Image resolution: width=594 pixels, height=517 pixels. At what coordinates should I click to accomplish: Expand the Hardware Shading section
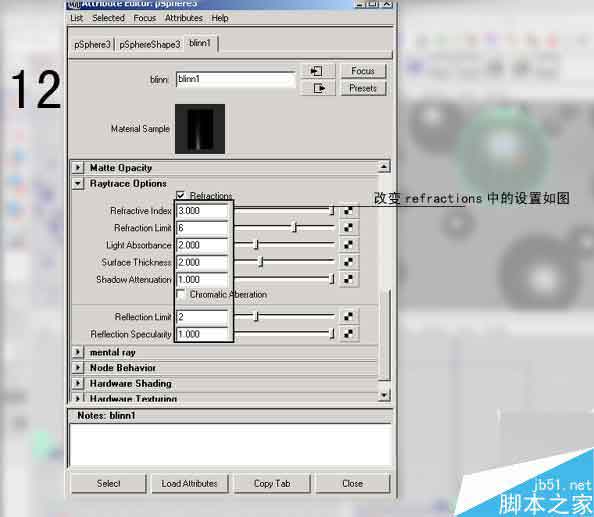point(78,383)
